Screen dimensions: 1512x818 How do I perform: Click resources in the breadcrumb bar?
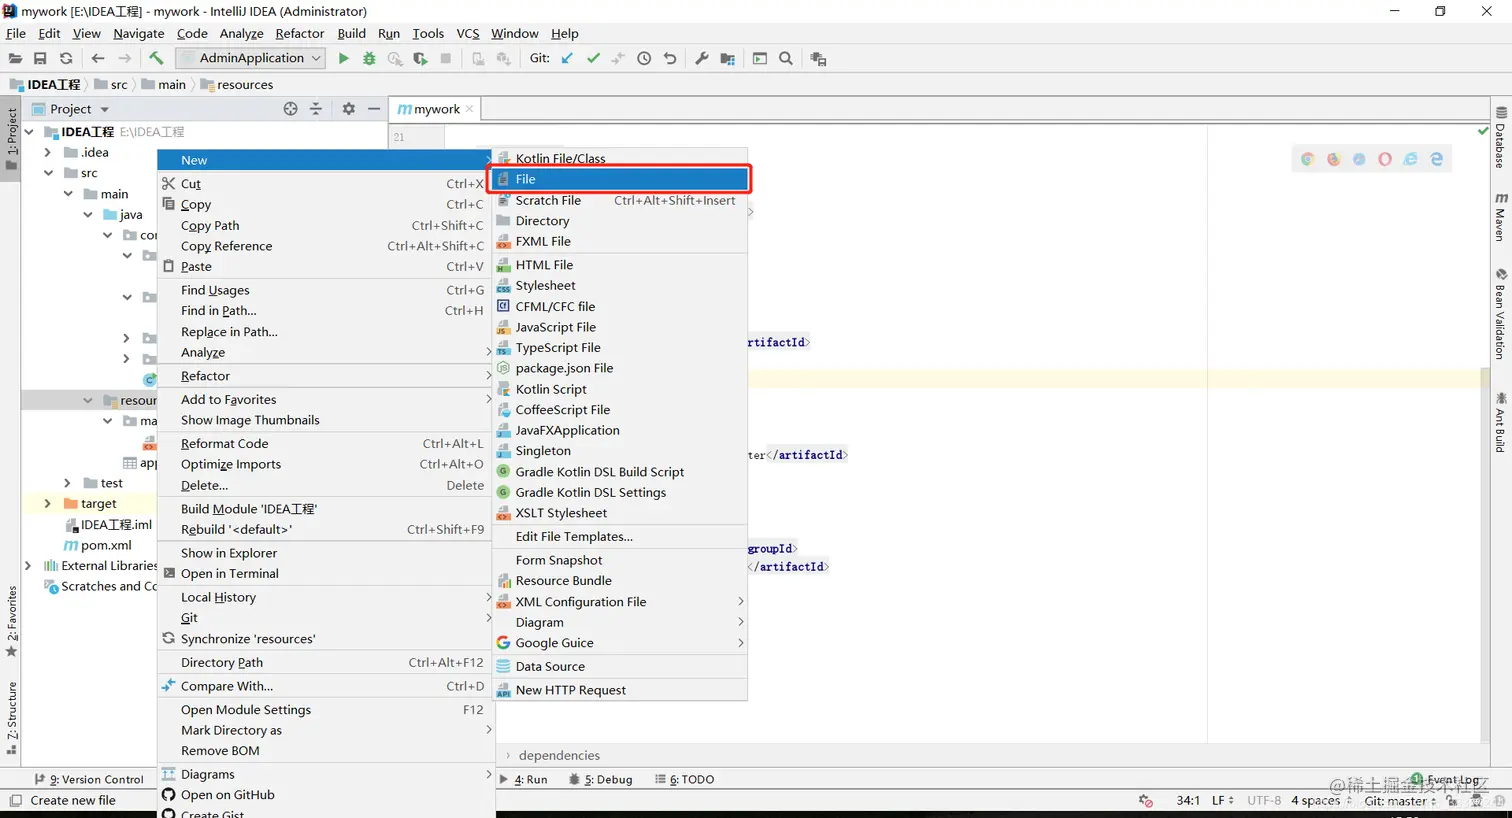point(245,85)
